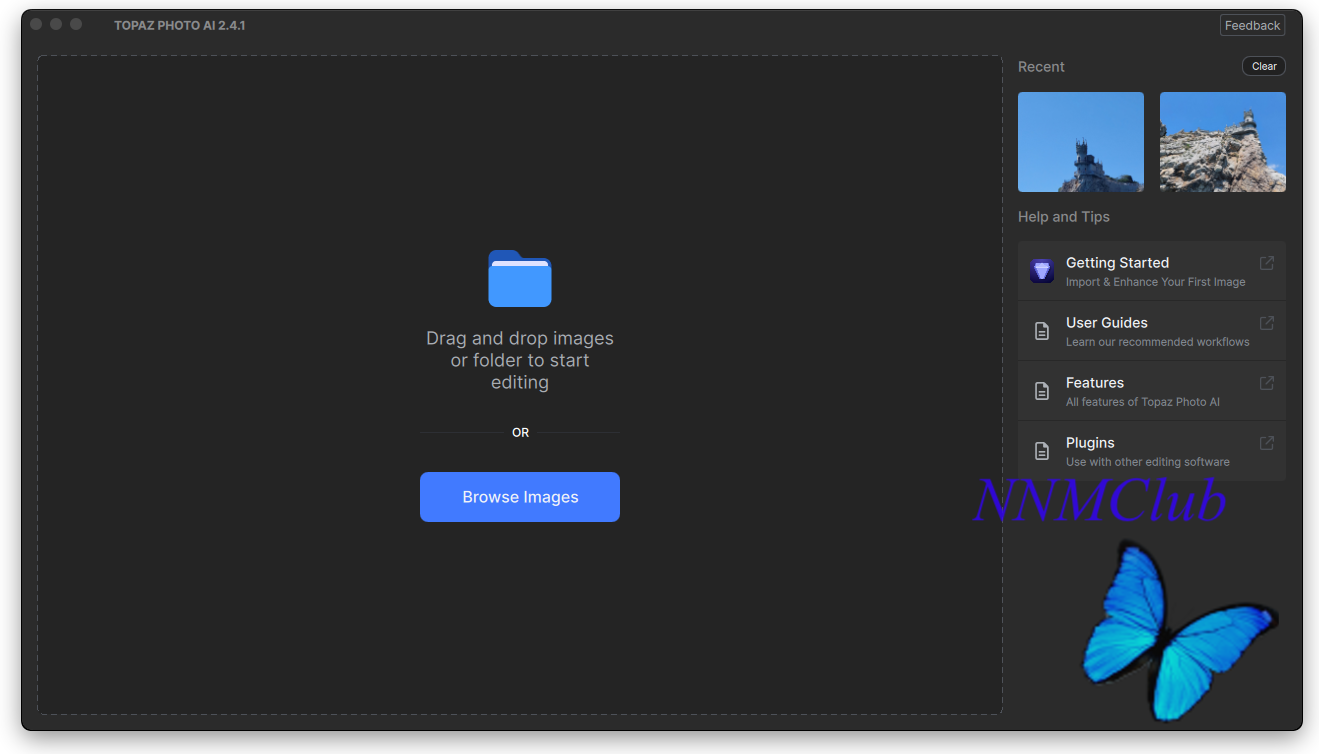Image resolution: width=1319 pixels, height=754 pixels.
Task: Click the 'Help and Tips' heading
Action: point(1064,217)
